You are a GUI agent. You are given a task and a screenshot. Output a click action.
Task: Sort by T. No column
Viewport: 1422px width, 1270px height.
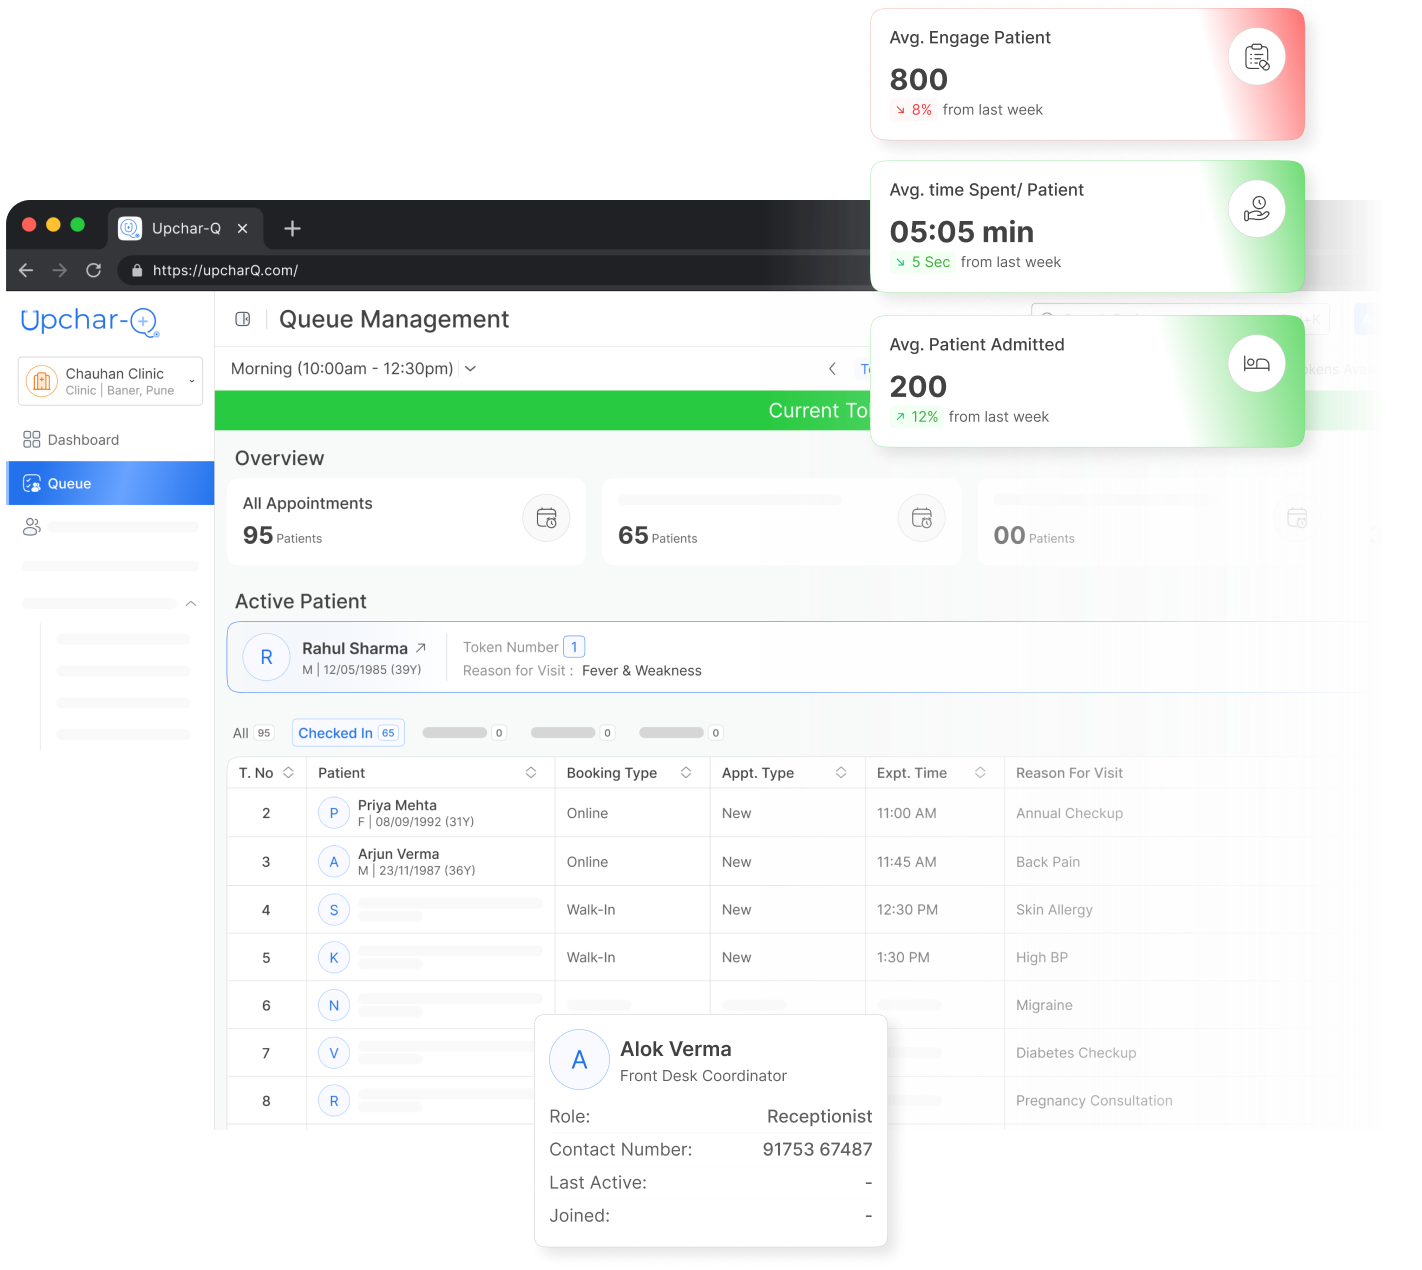(288, 773)
